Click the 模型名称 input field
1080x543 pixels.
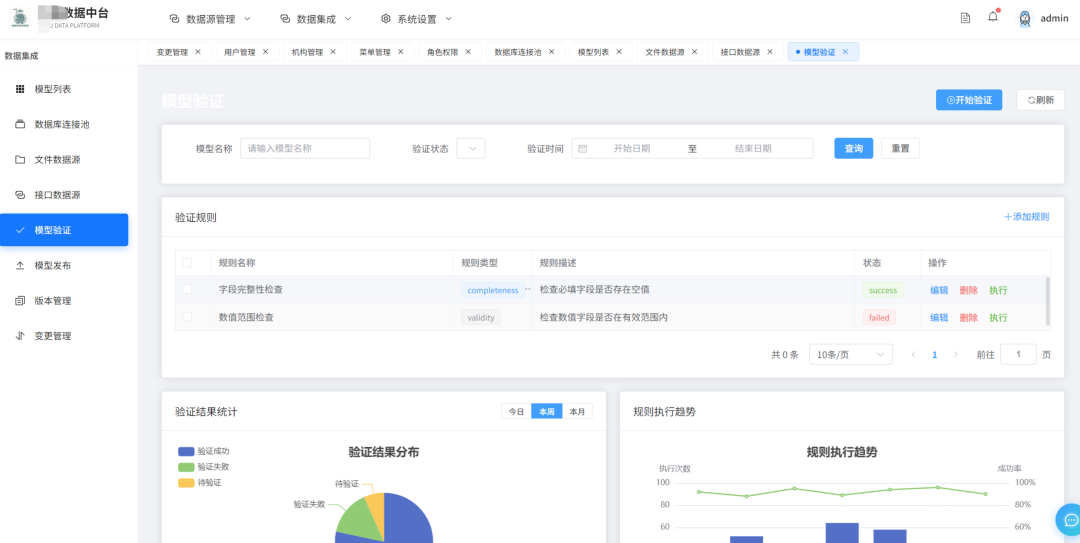pos(305,148)
